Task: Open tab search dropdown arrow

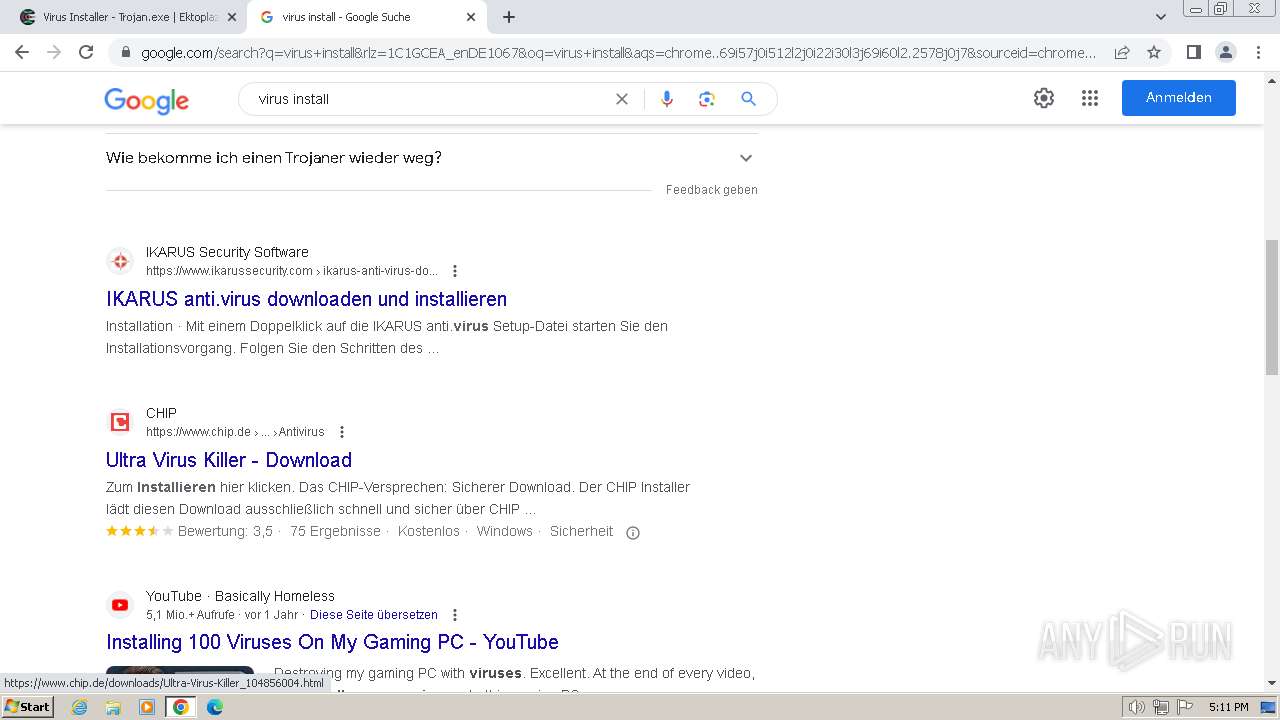Action: (1161, 17)
